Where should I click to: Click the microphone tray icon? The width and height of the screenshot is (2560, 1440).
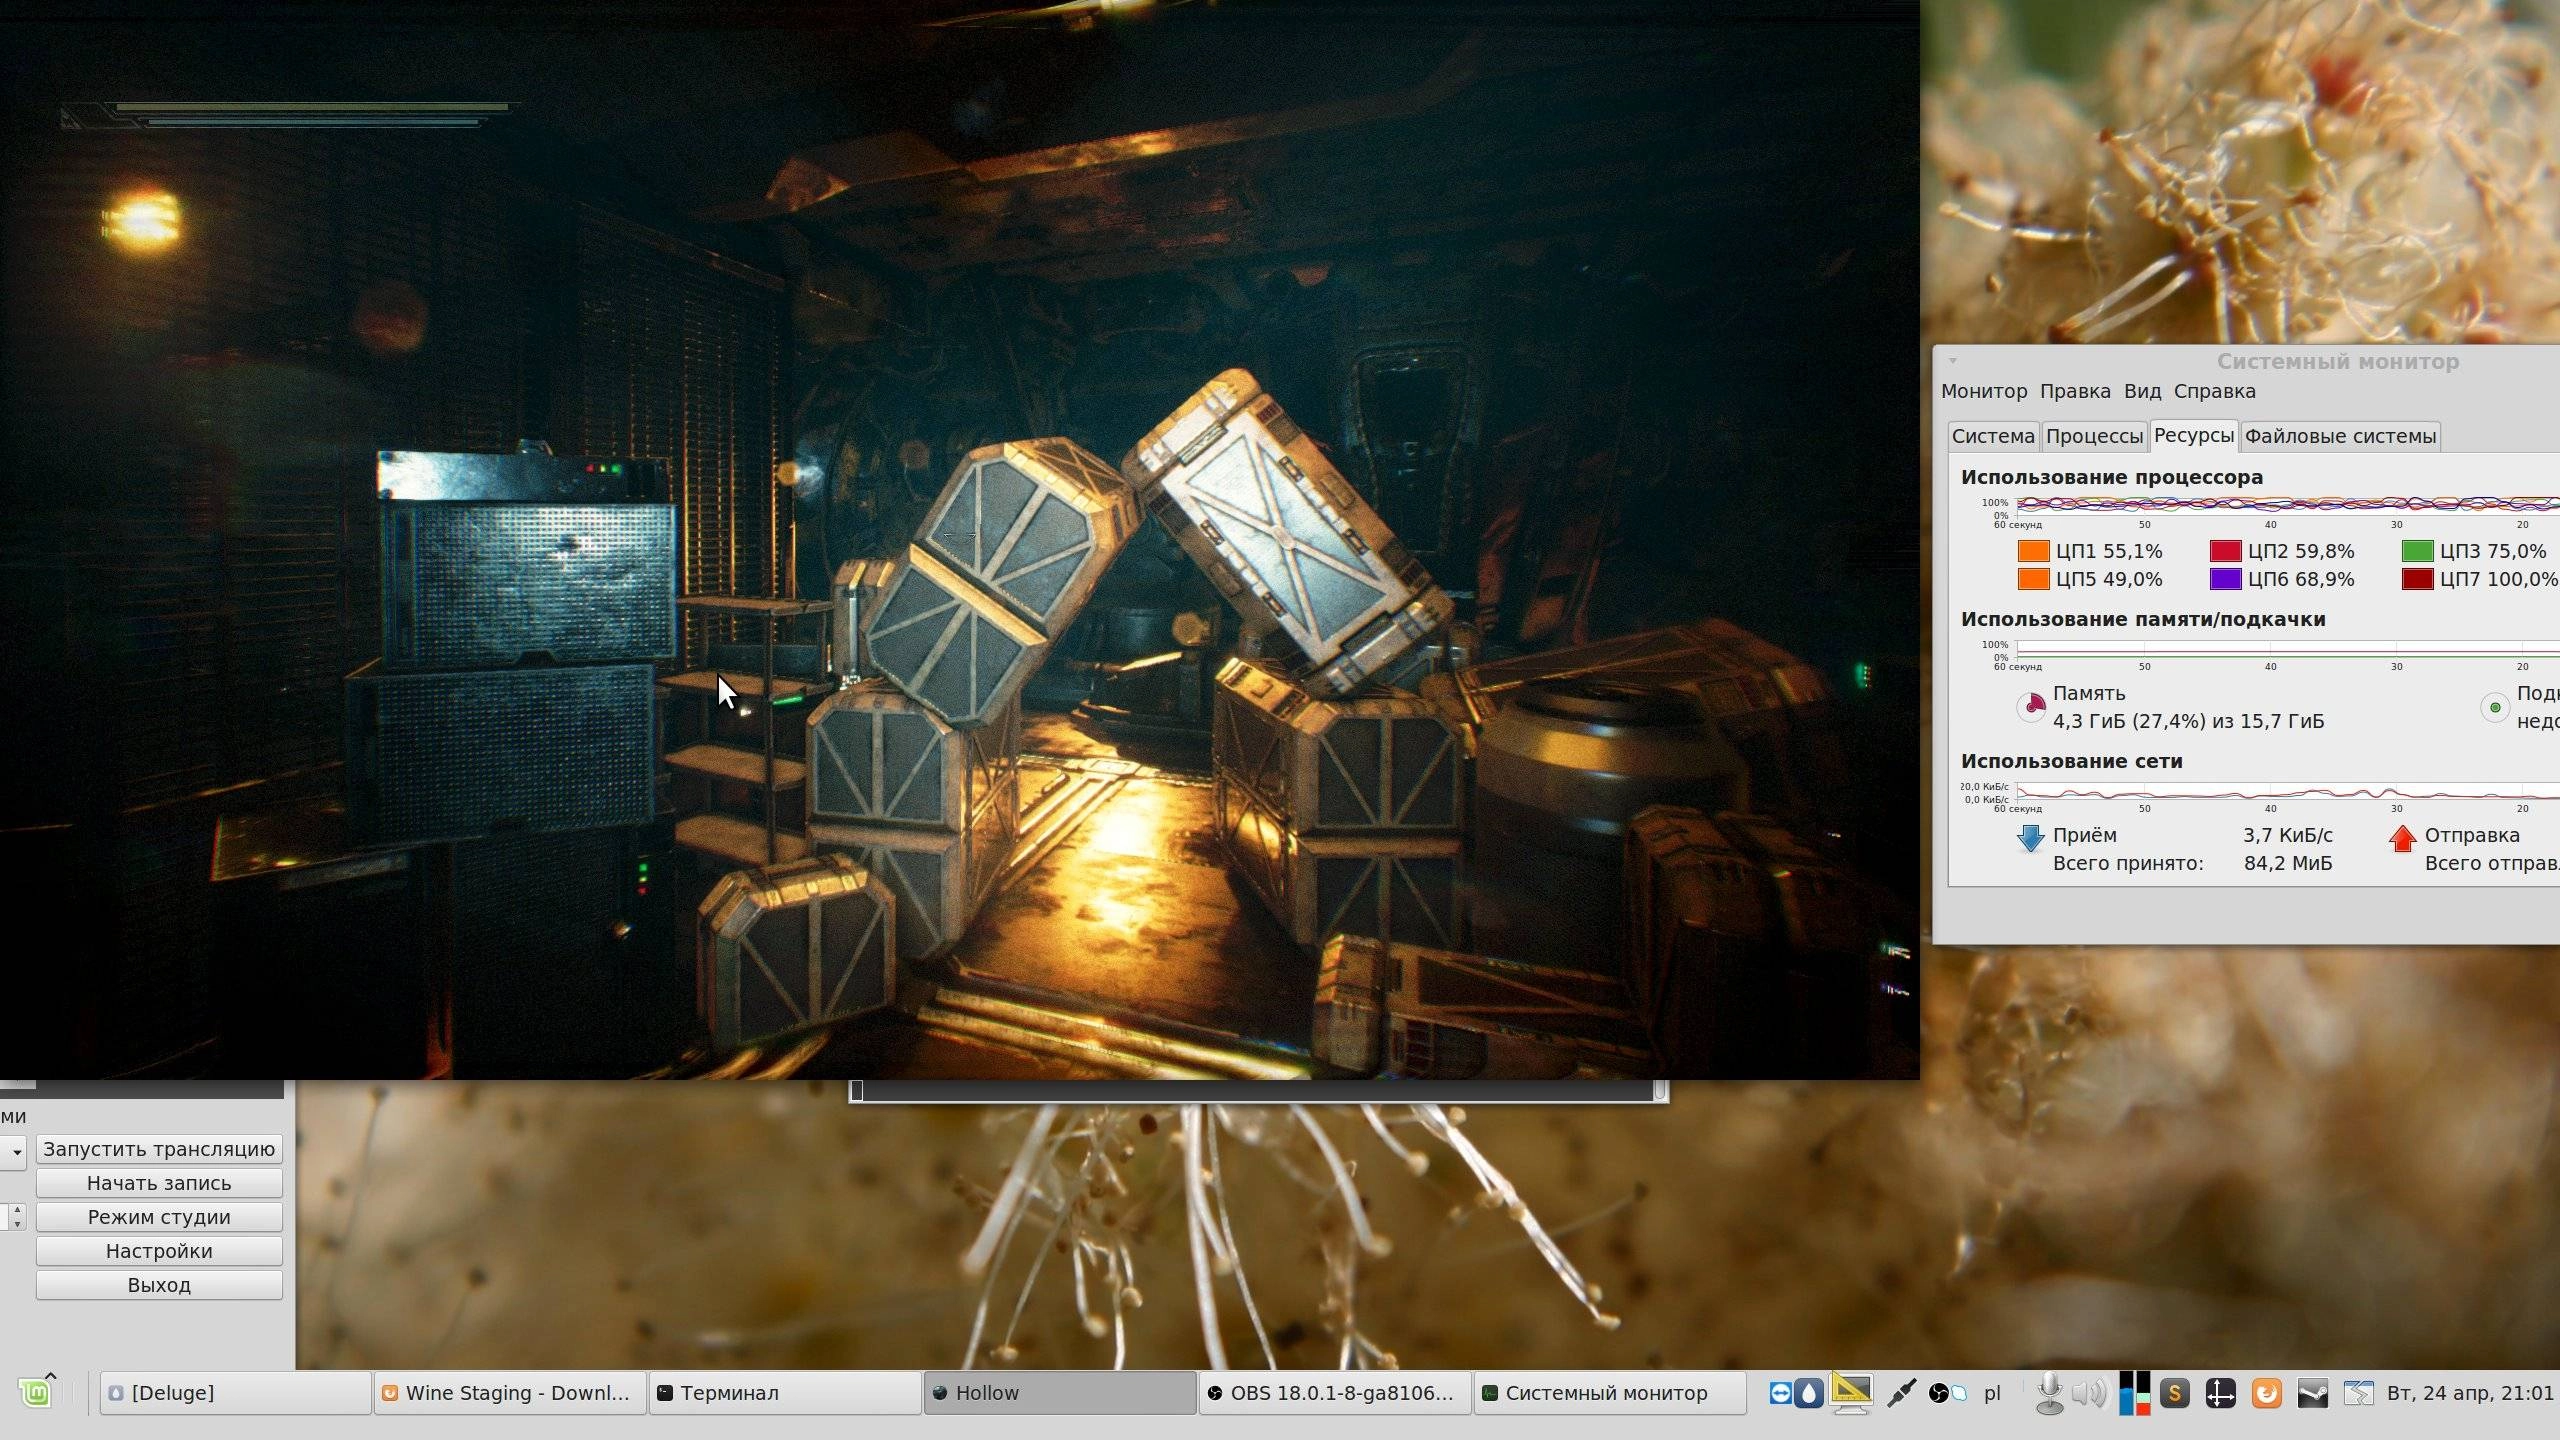click(x=2049, y=1393)
